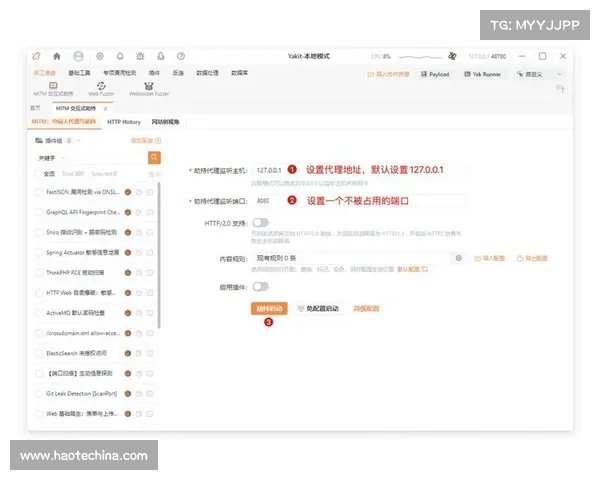Click the engine status icon next to CPU graph
The width and height of the screenshot is (600, 480).
[x=452, y=56]
